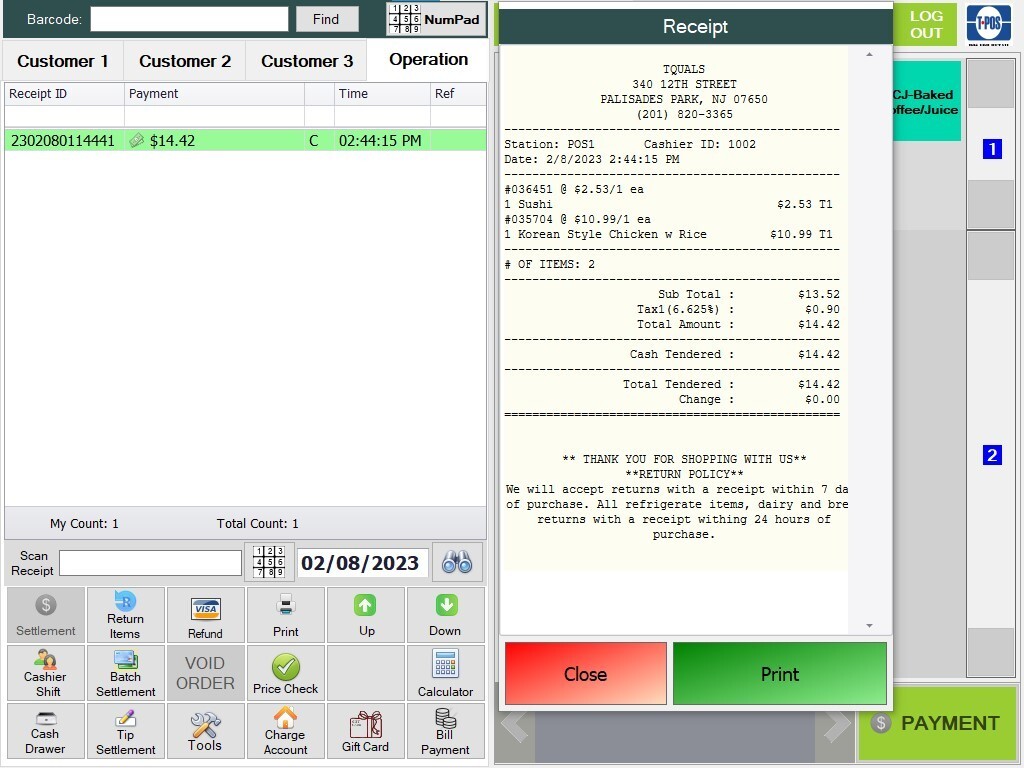Viewport: 1024px width, 768px height.
Task: Close the Receipt dialog
Action: (586, 673)
